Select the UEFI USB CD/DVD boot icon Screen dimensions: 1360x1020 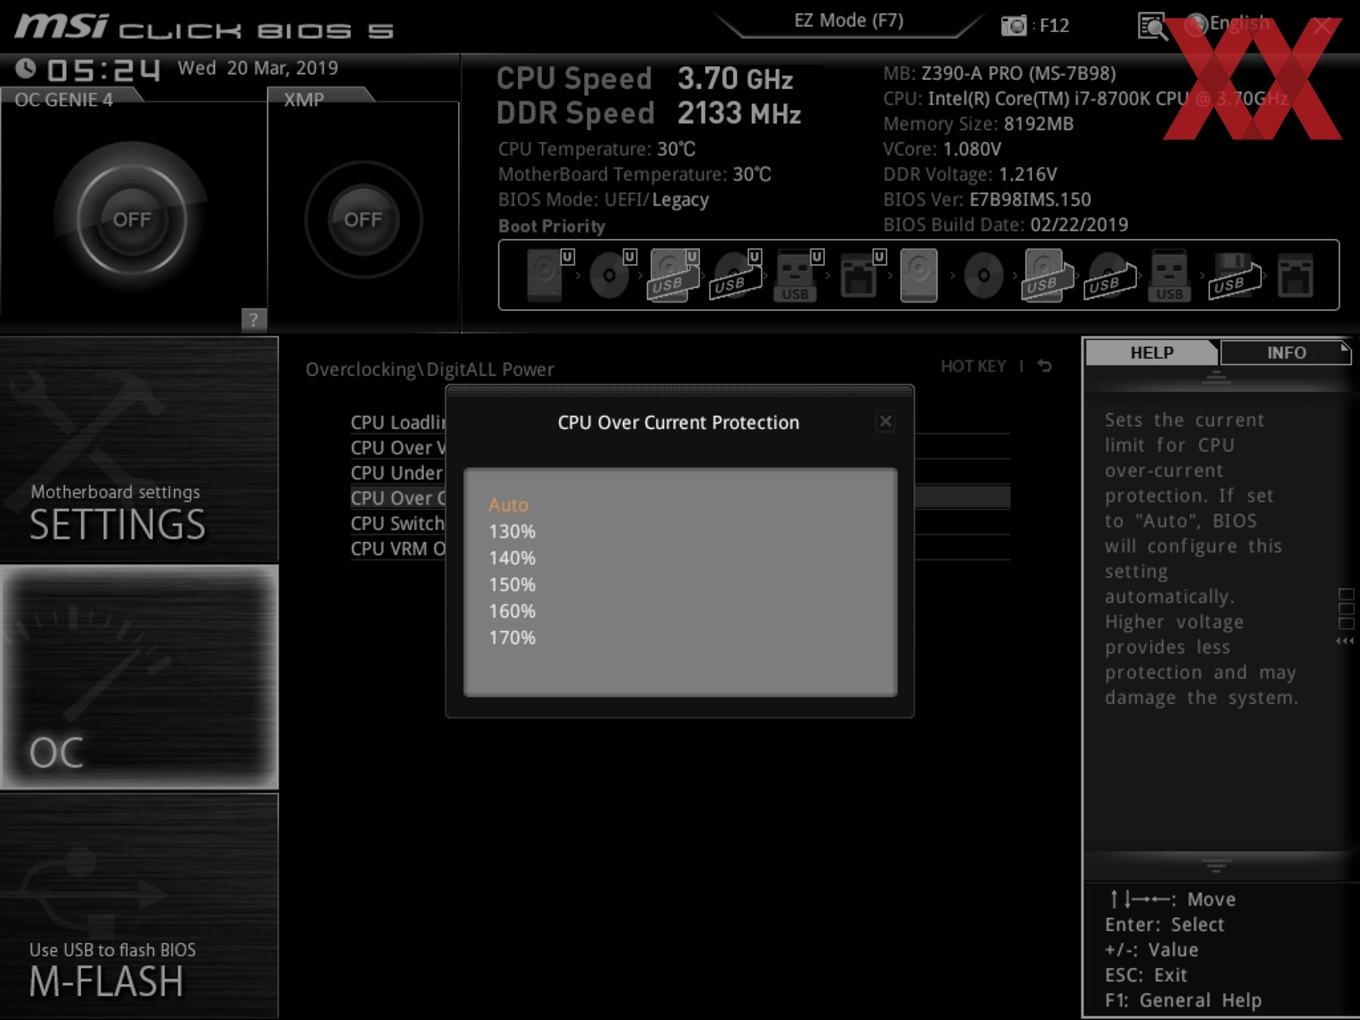click(736, 275)
